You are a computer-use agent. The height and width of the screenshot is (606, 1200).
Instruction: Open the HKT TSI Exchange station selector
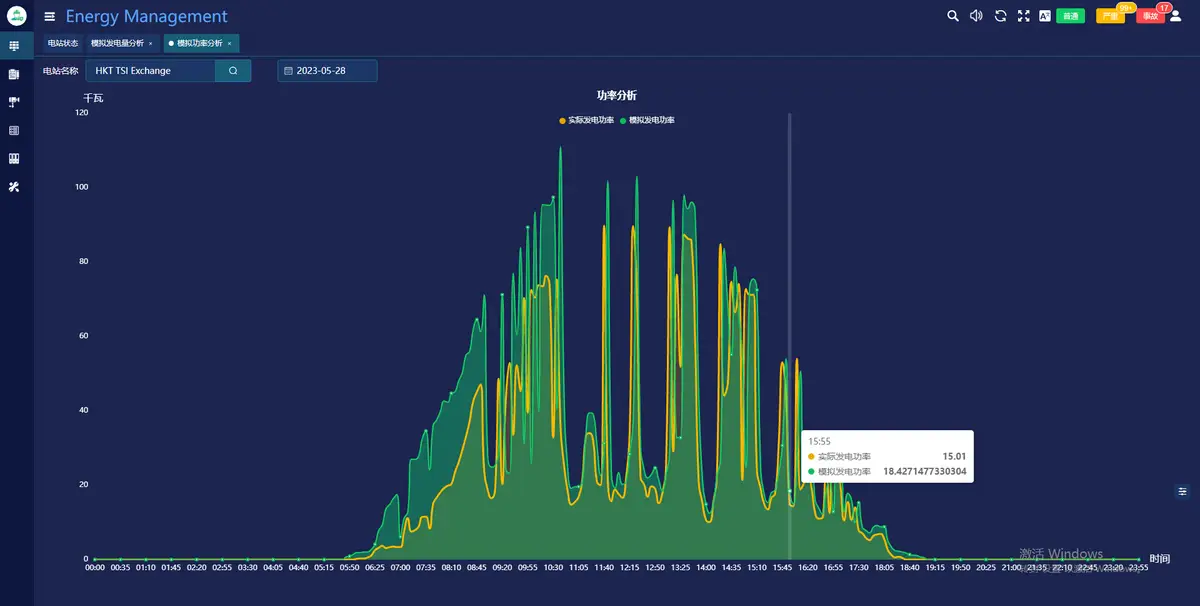tap(150, 71)
